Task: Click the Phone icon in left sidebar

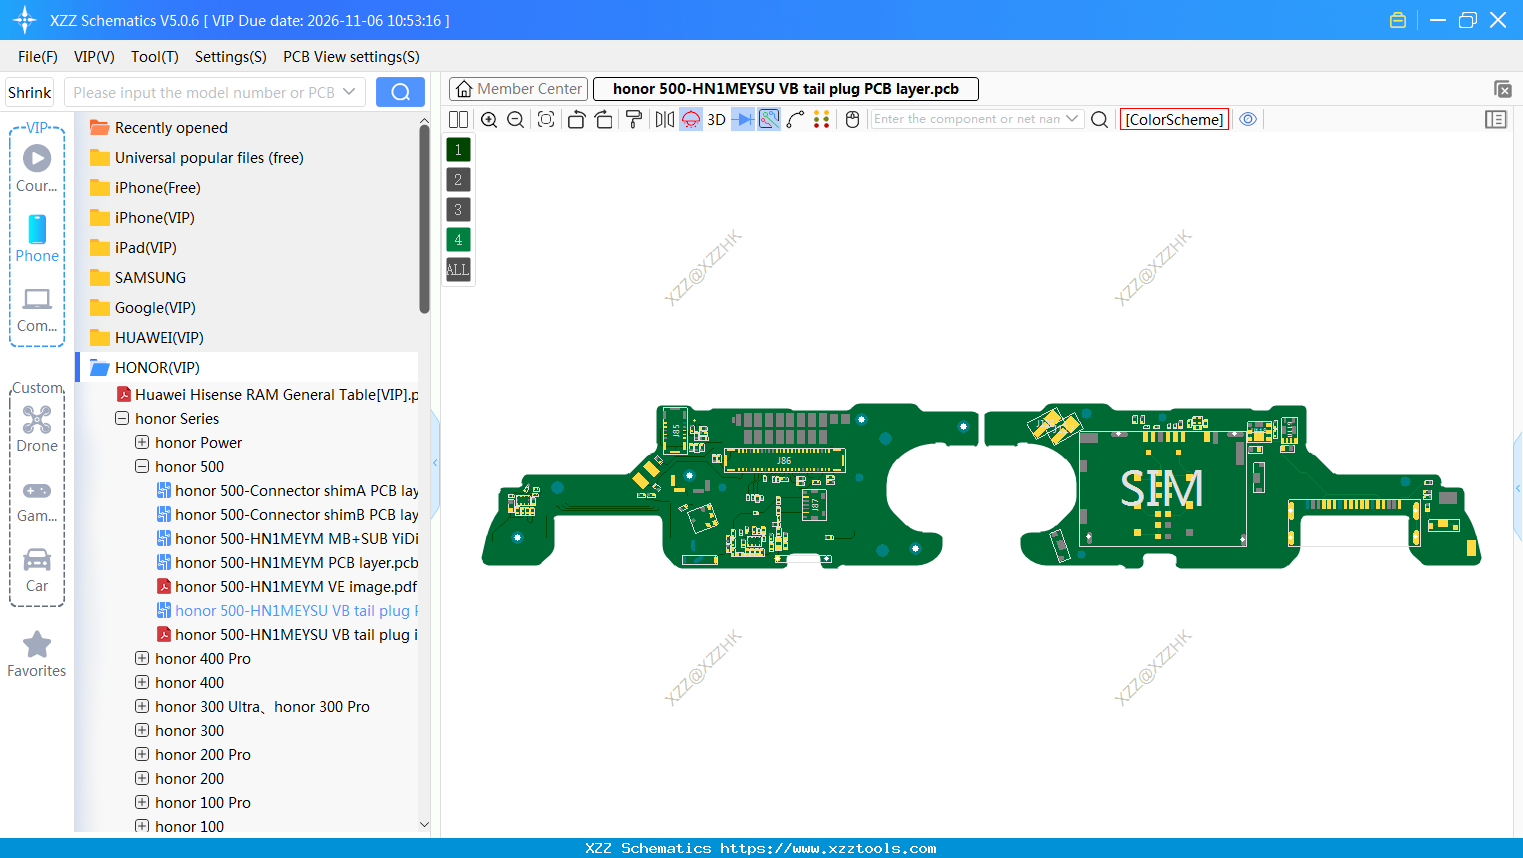Action: tap(36, 233)
